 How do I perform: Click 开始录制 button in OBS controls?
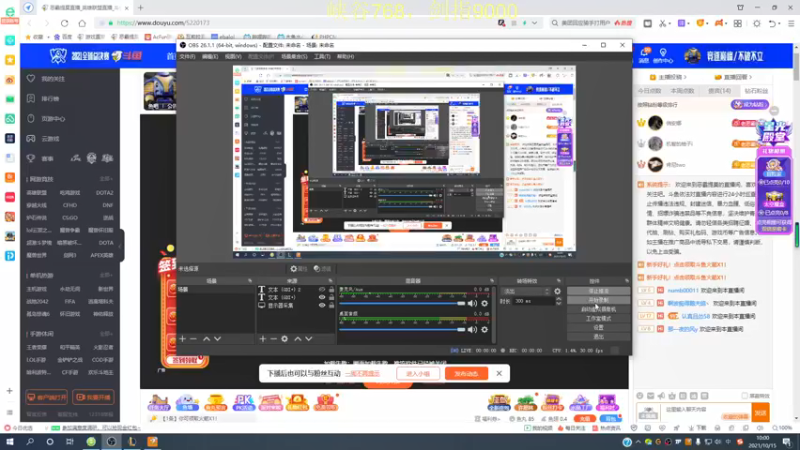(x=598, y=301)
